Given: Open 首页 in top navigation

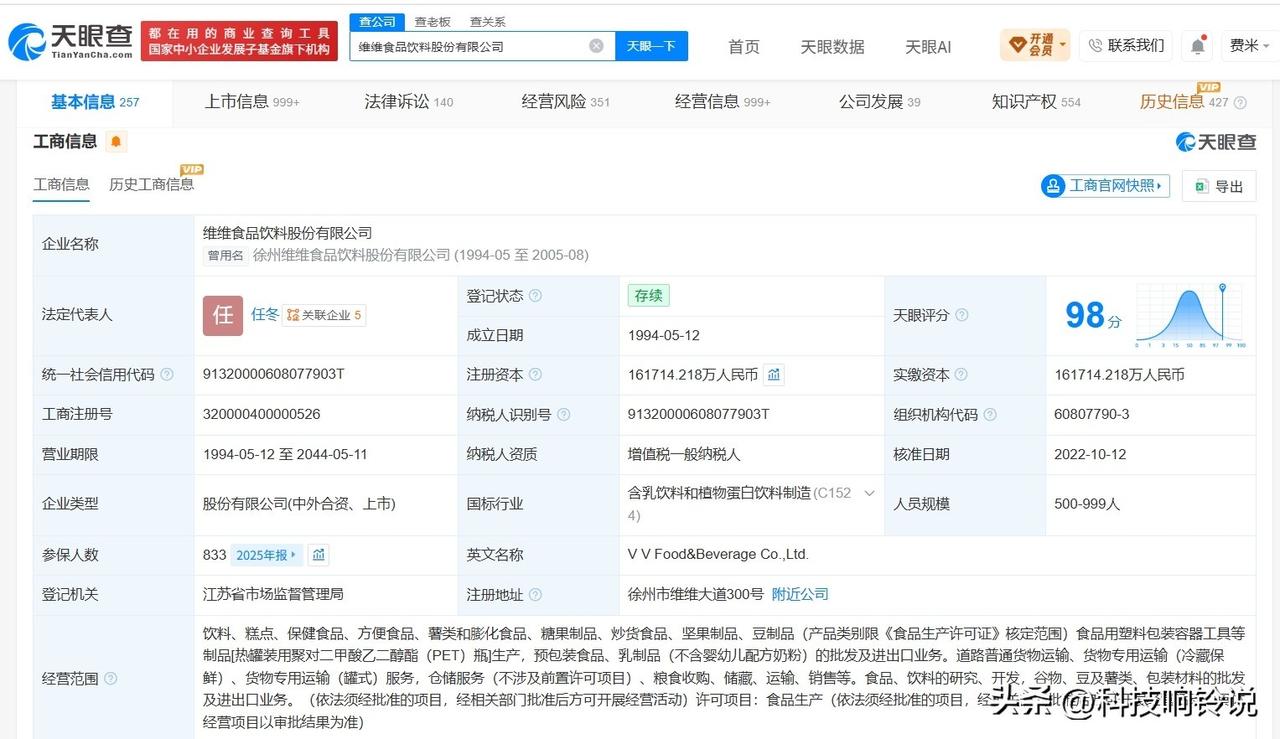Looking at the screenshot, I should (744, 47).
